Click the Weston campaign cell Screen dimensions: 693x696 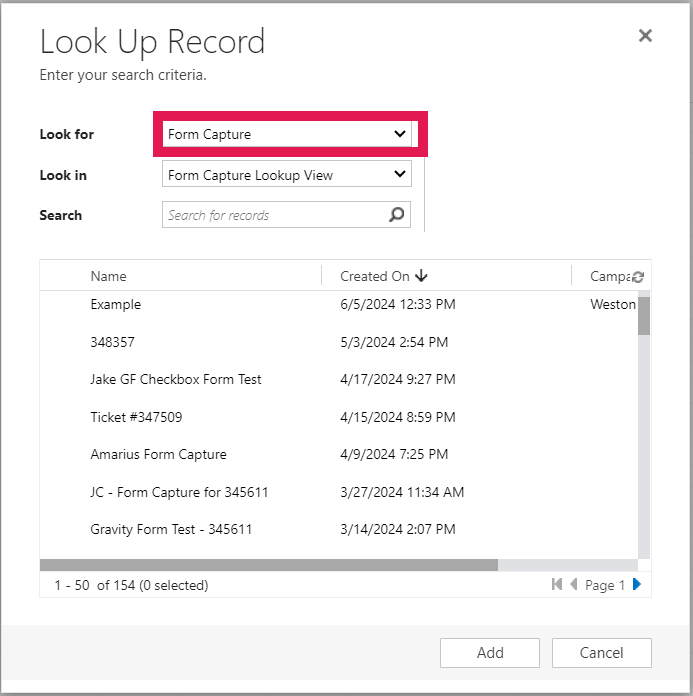[x=613, y=304]
